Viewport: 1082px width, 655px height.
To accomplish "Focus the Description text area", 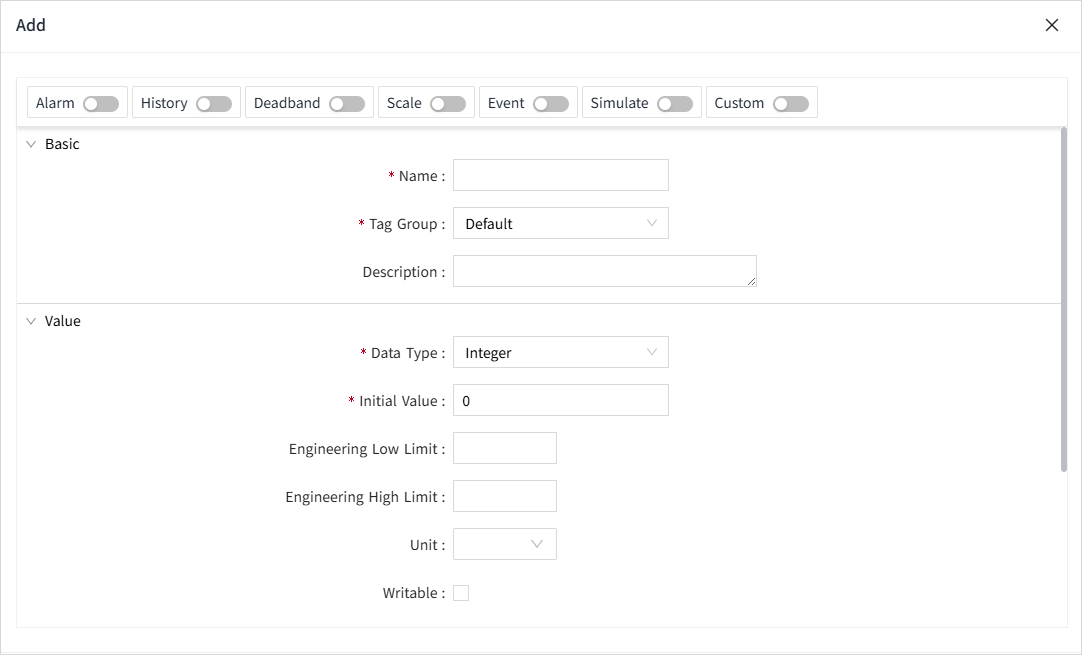I will [604, 271].
